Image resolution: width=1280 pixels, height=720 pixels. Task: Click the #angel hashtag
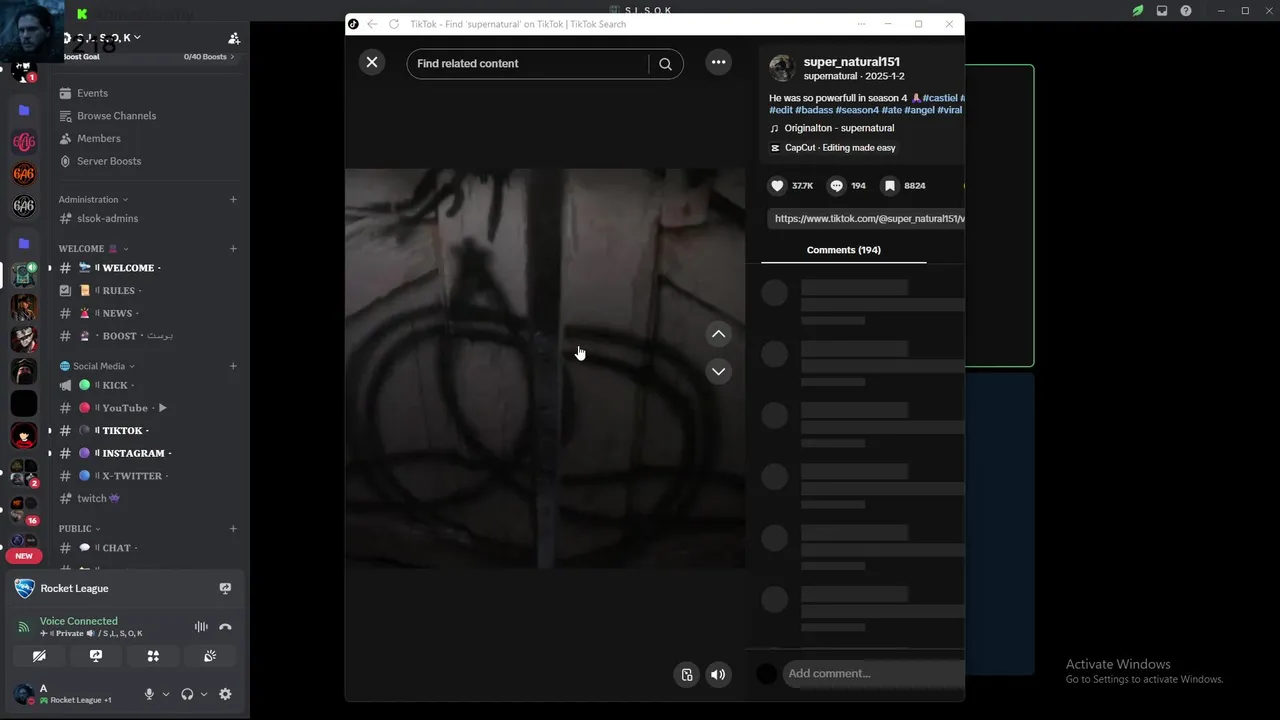919,110
